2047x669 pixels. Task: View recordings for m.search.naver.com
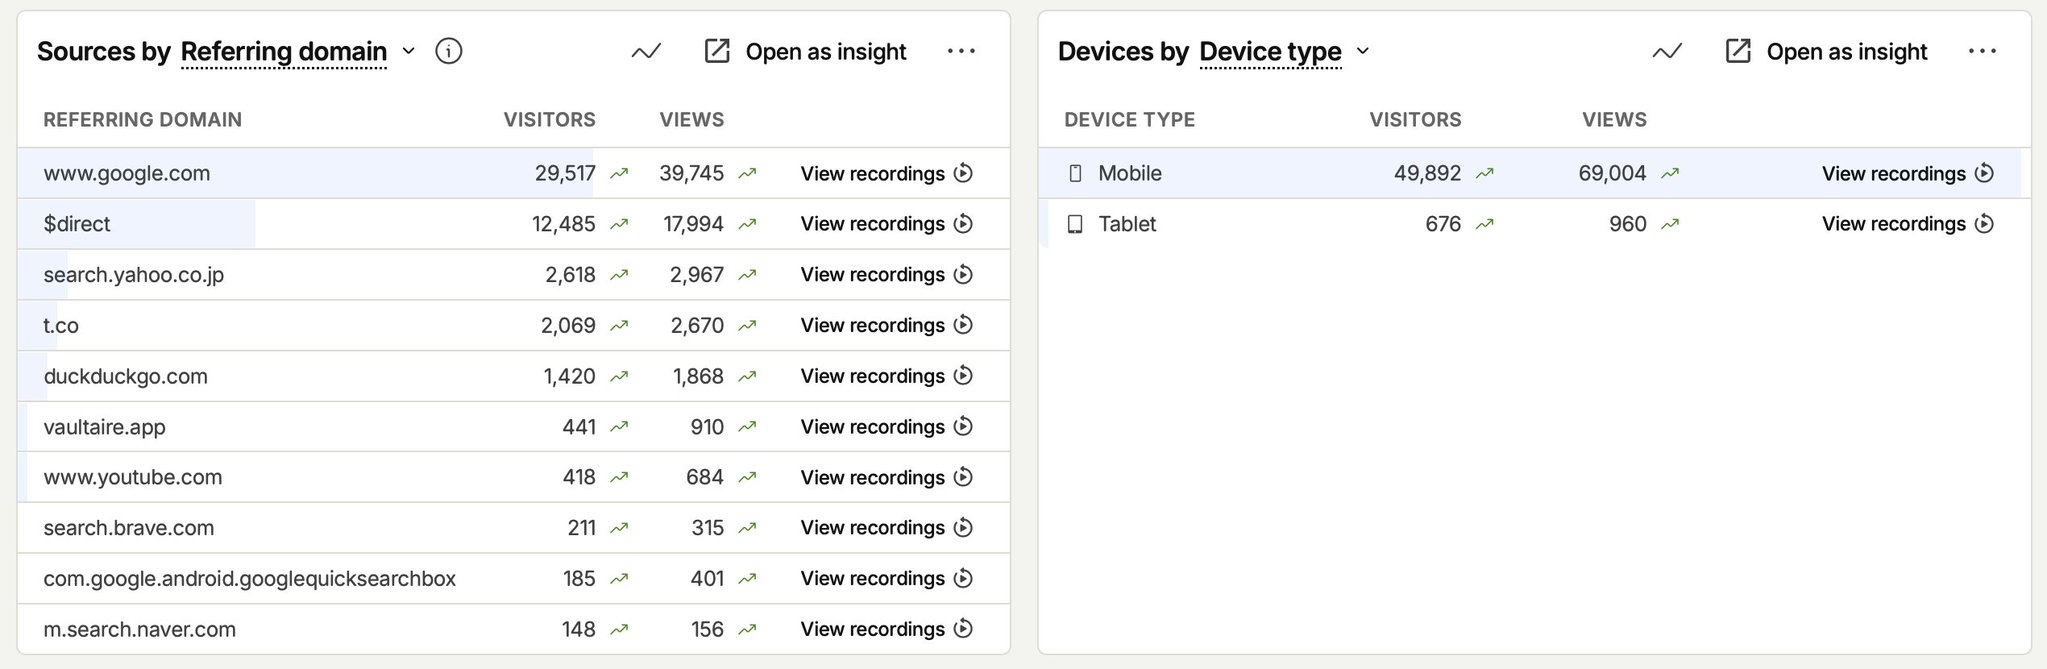887,629
